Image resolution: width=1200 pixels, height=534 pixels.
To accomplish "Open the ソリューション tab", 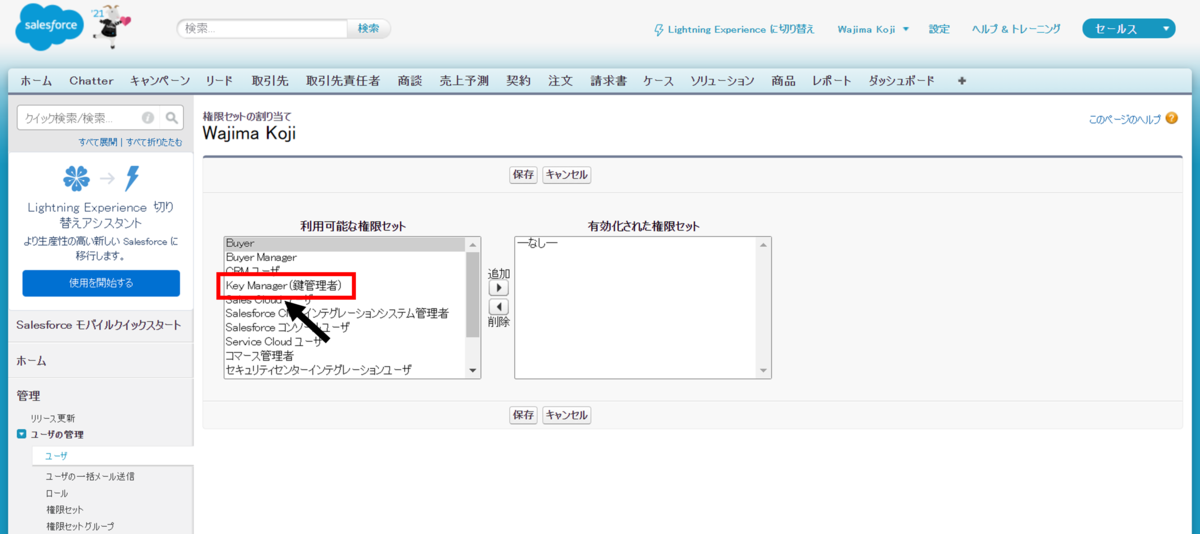I will point(723,81).
